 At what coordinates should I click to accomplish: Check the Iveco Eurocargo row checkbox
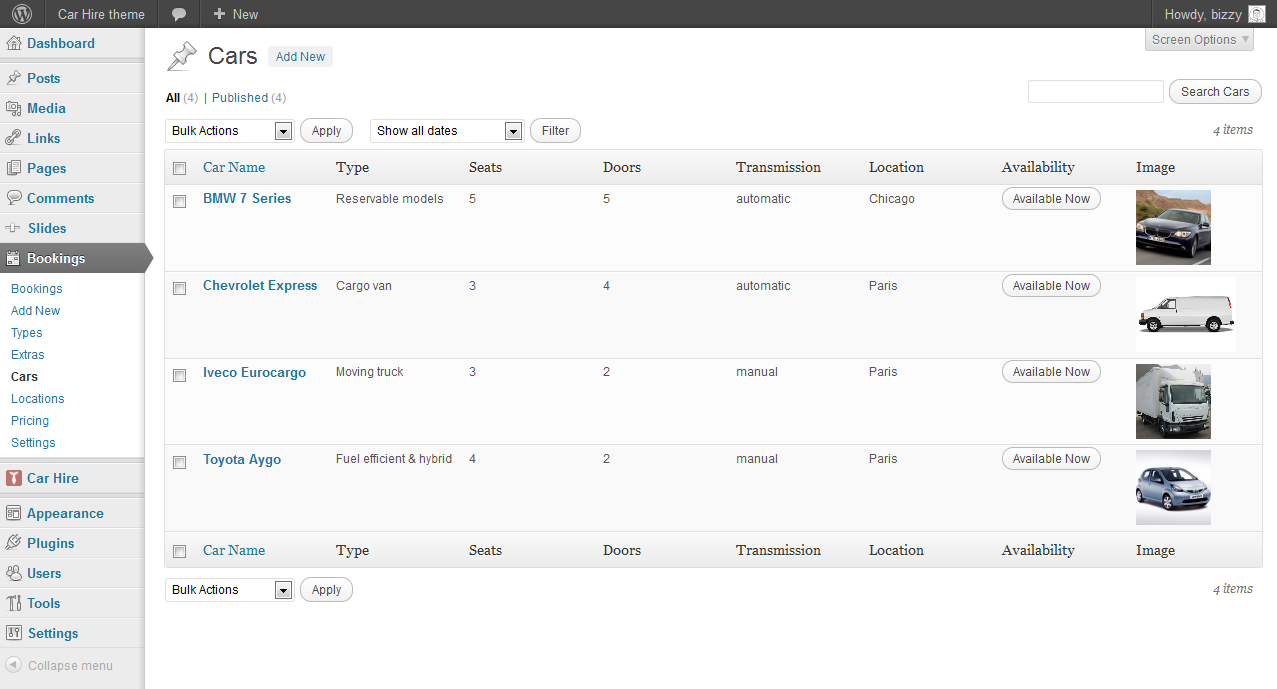coord(180,375)
